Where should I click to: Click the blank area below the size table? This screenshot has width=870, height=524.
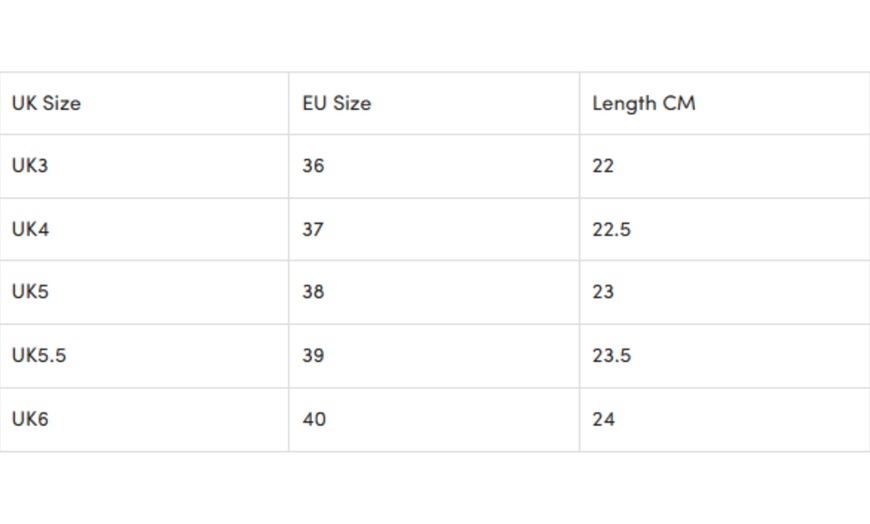435,488
